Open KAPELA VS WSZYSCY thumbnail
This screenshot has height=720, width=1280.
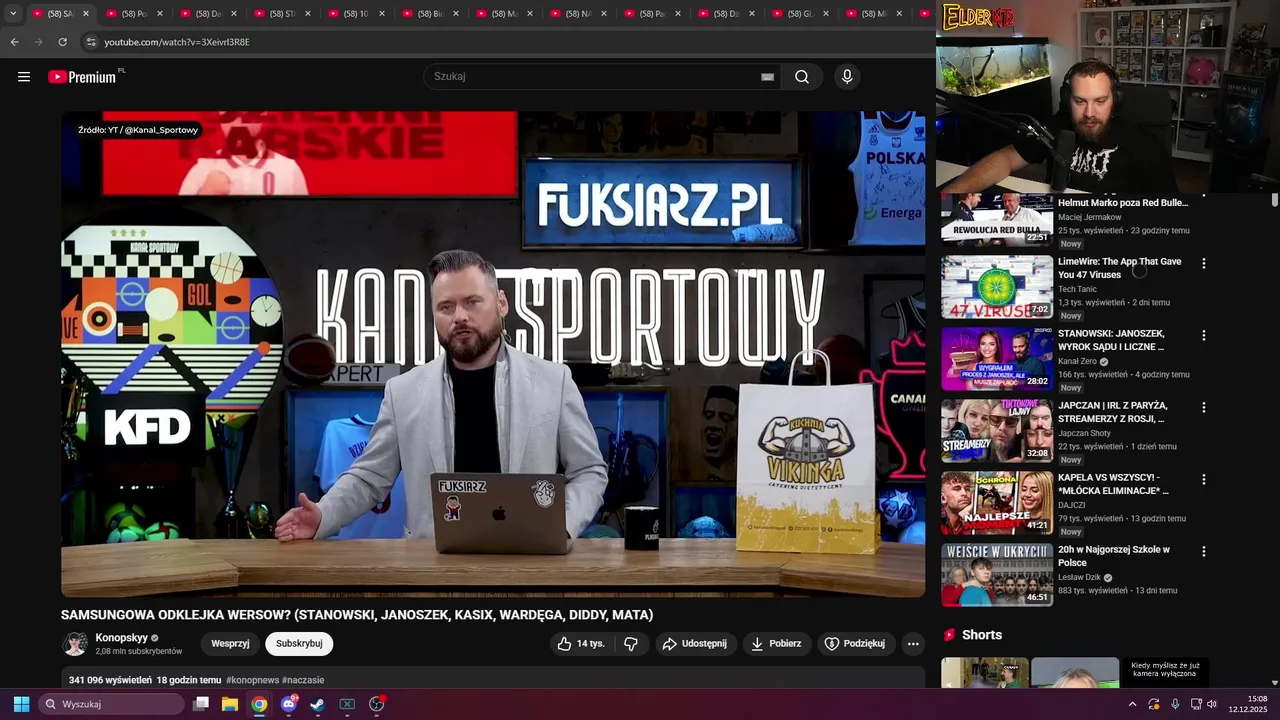pos(997,503)
